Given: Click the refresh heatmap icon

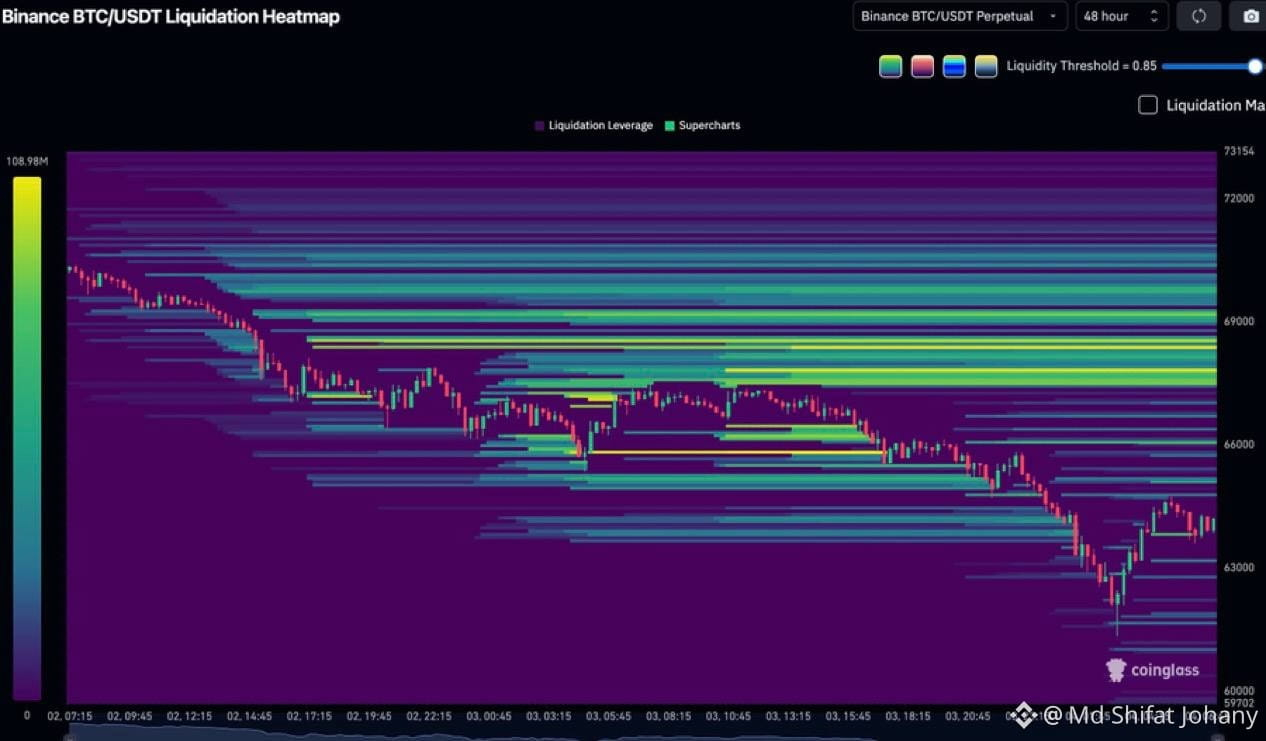Looking at the screenshot, I should tap(1199, 16).
